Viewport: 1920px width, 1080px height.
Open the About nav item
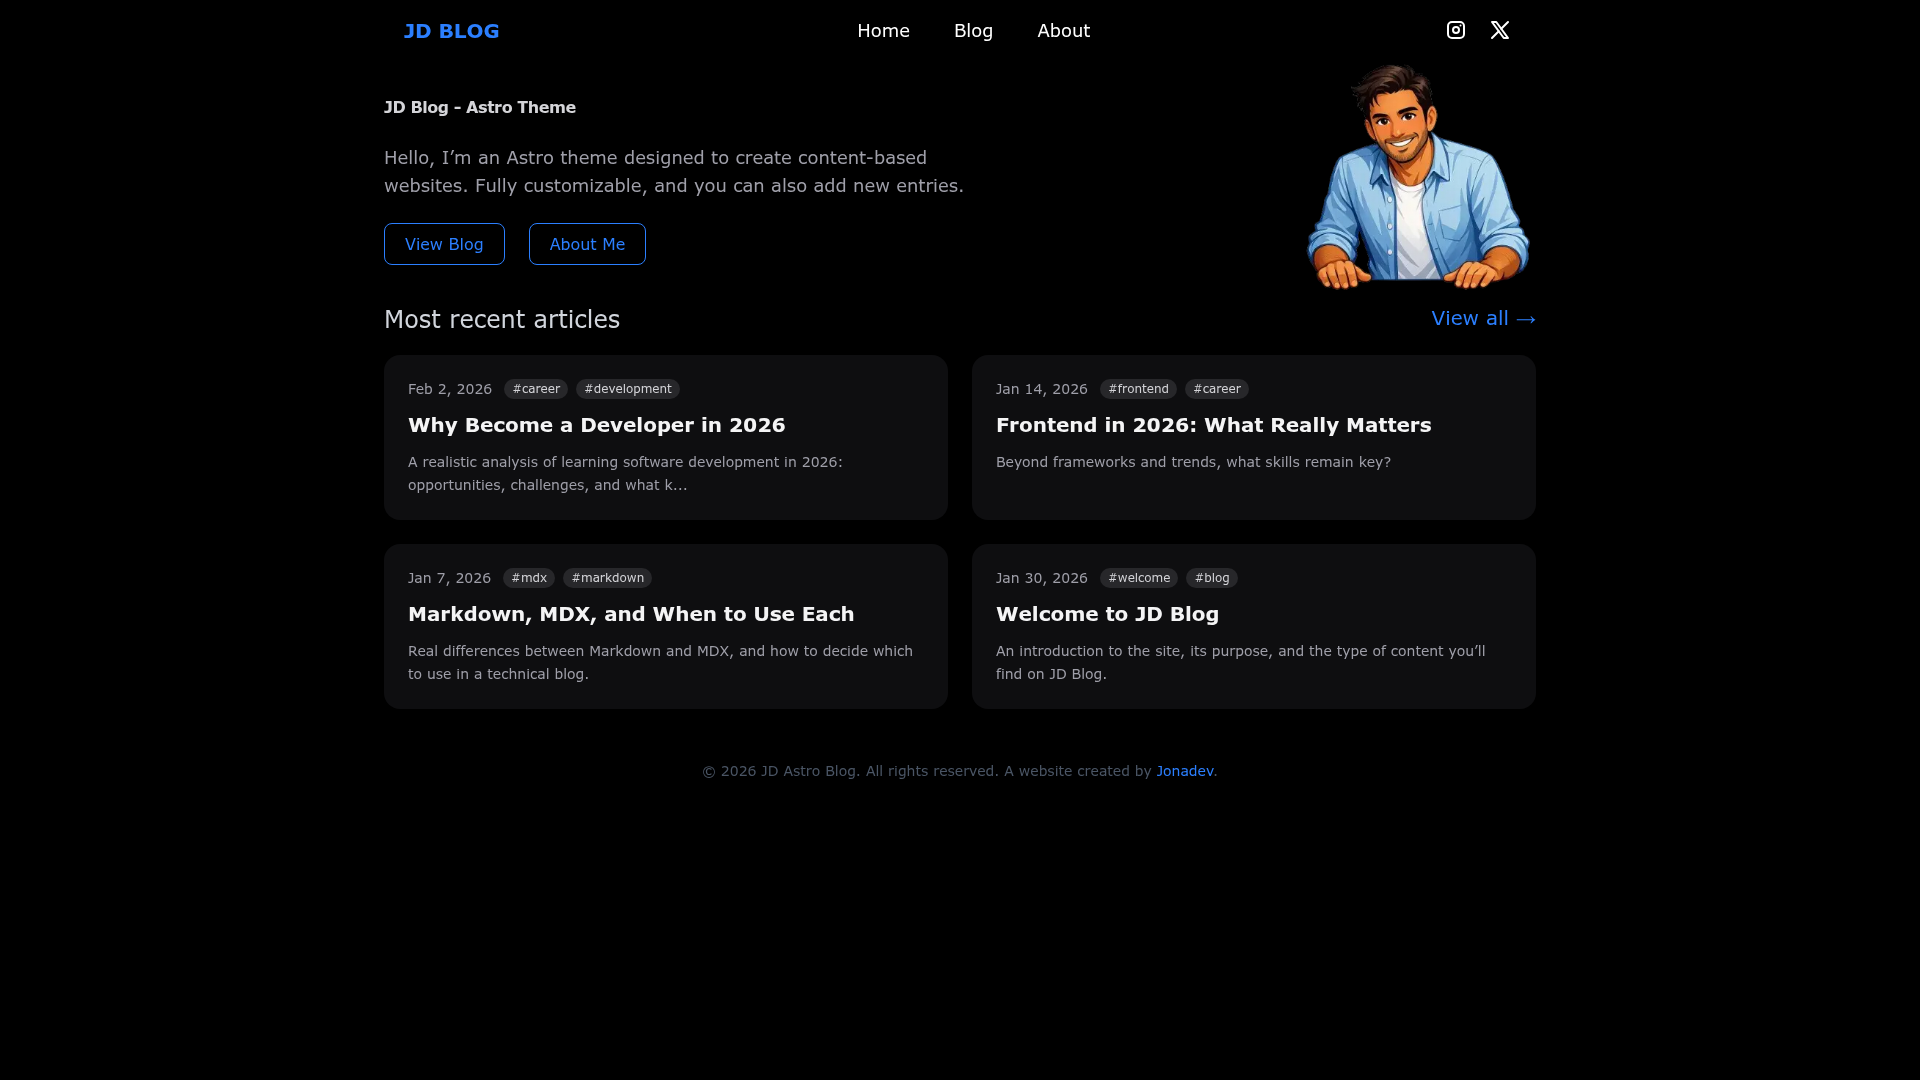tap(1063, 31)
